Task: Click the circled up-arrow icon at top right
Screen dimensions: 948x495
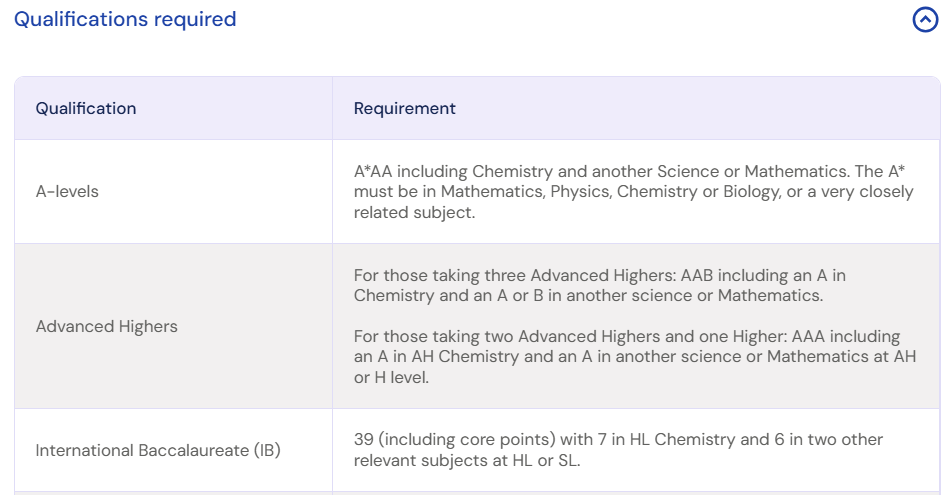Action: [x=925, y=19]
